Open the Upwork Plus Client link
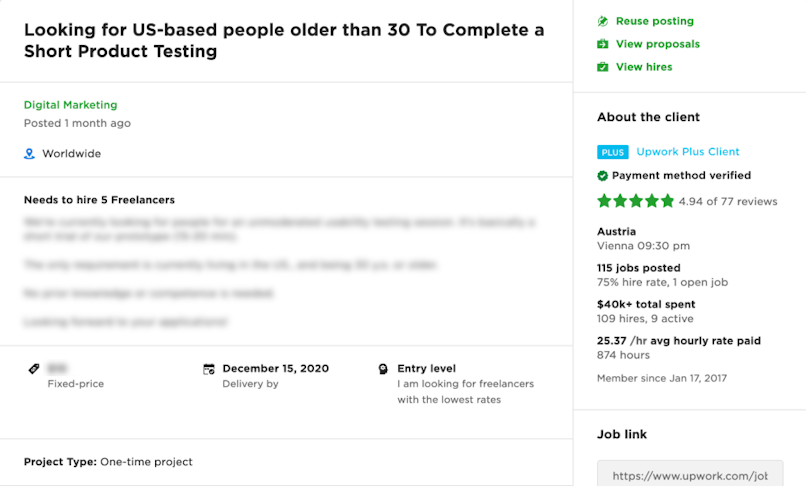Image resolution: width=806 pixels, height=487 pixels. pyautogui.click(x=688, y=152)
